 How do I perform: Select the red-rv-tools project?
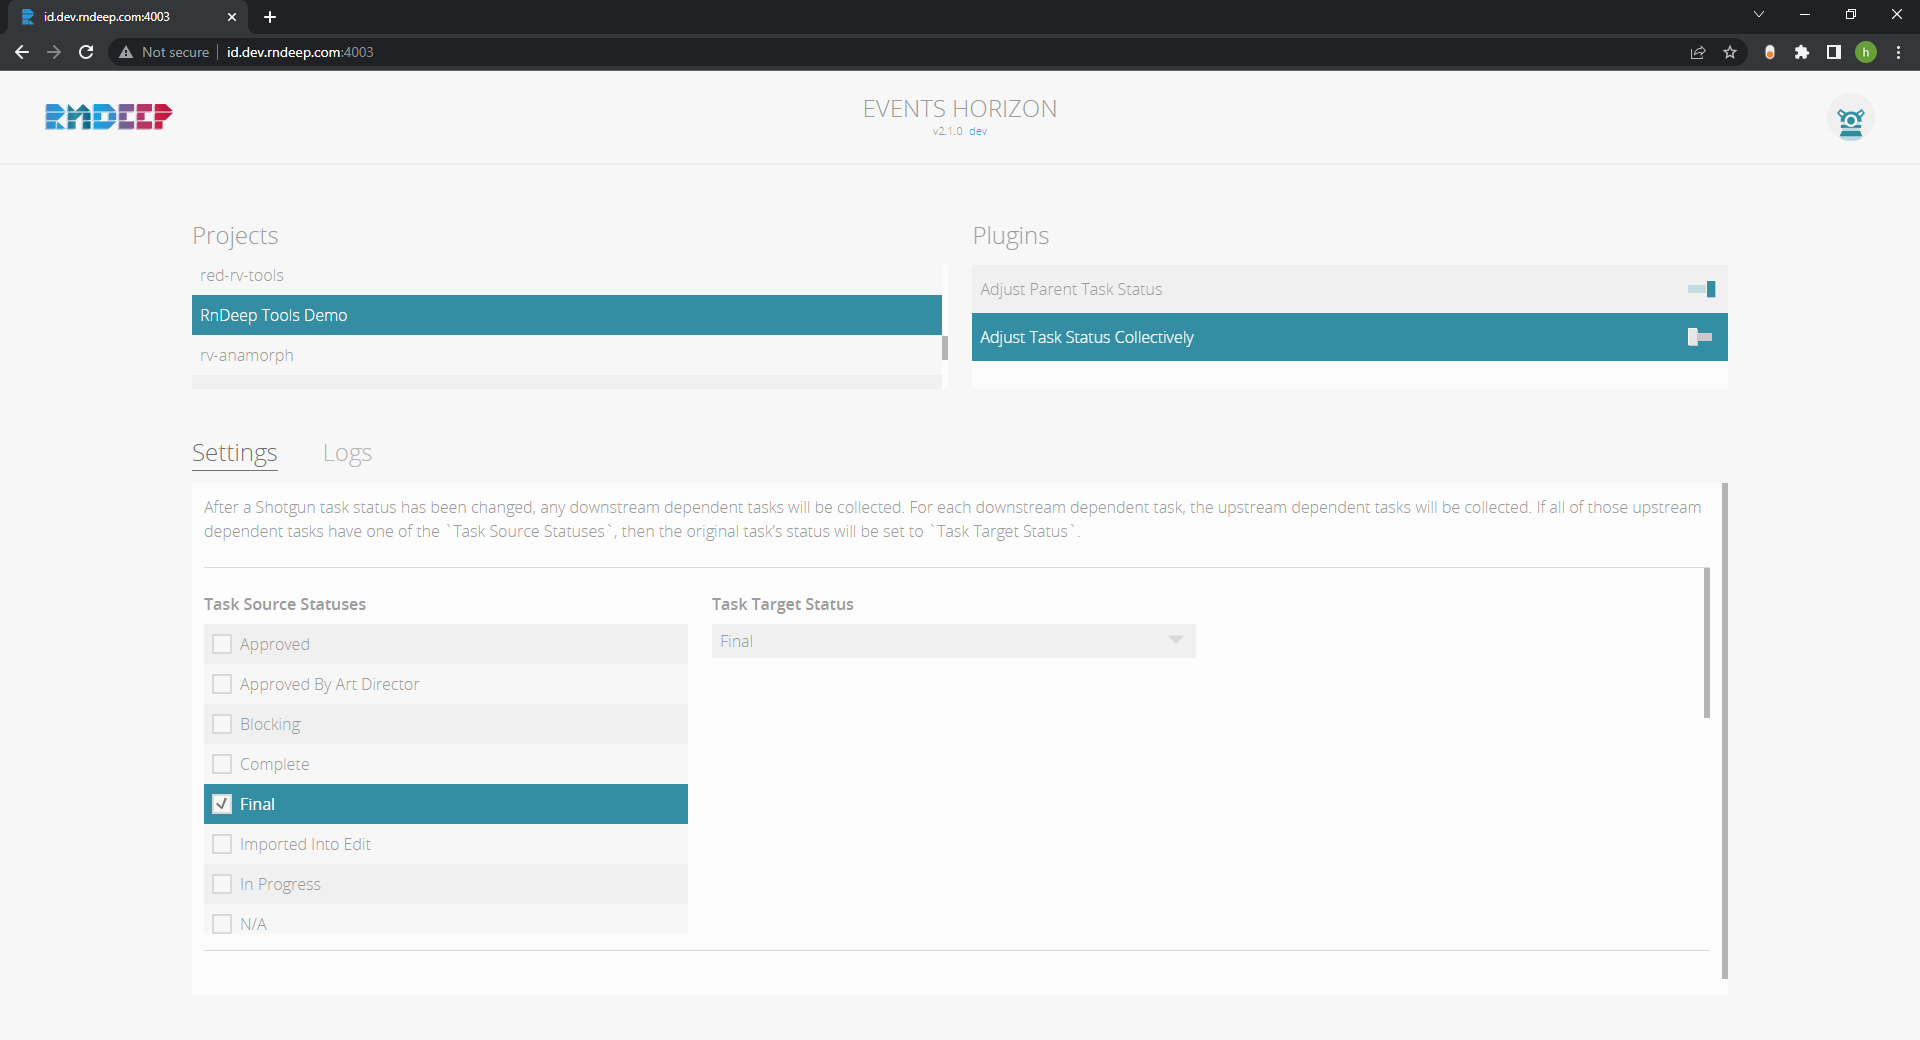(242, 275)
